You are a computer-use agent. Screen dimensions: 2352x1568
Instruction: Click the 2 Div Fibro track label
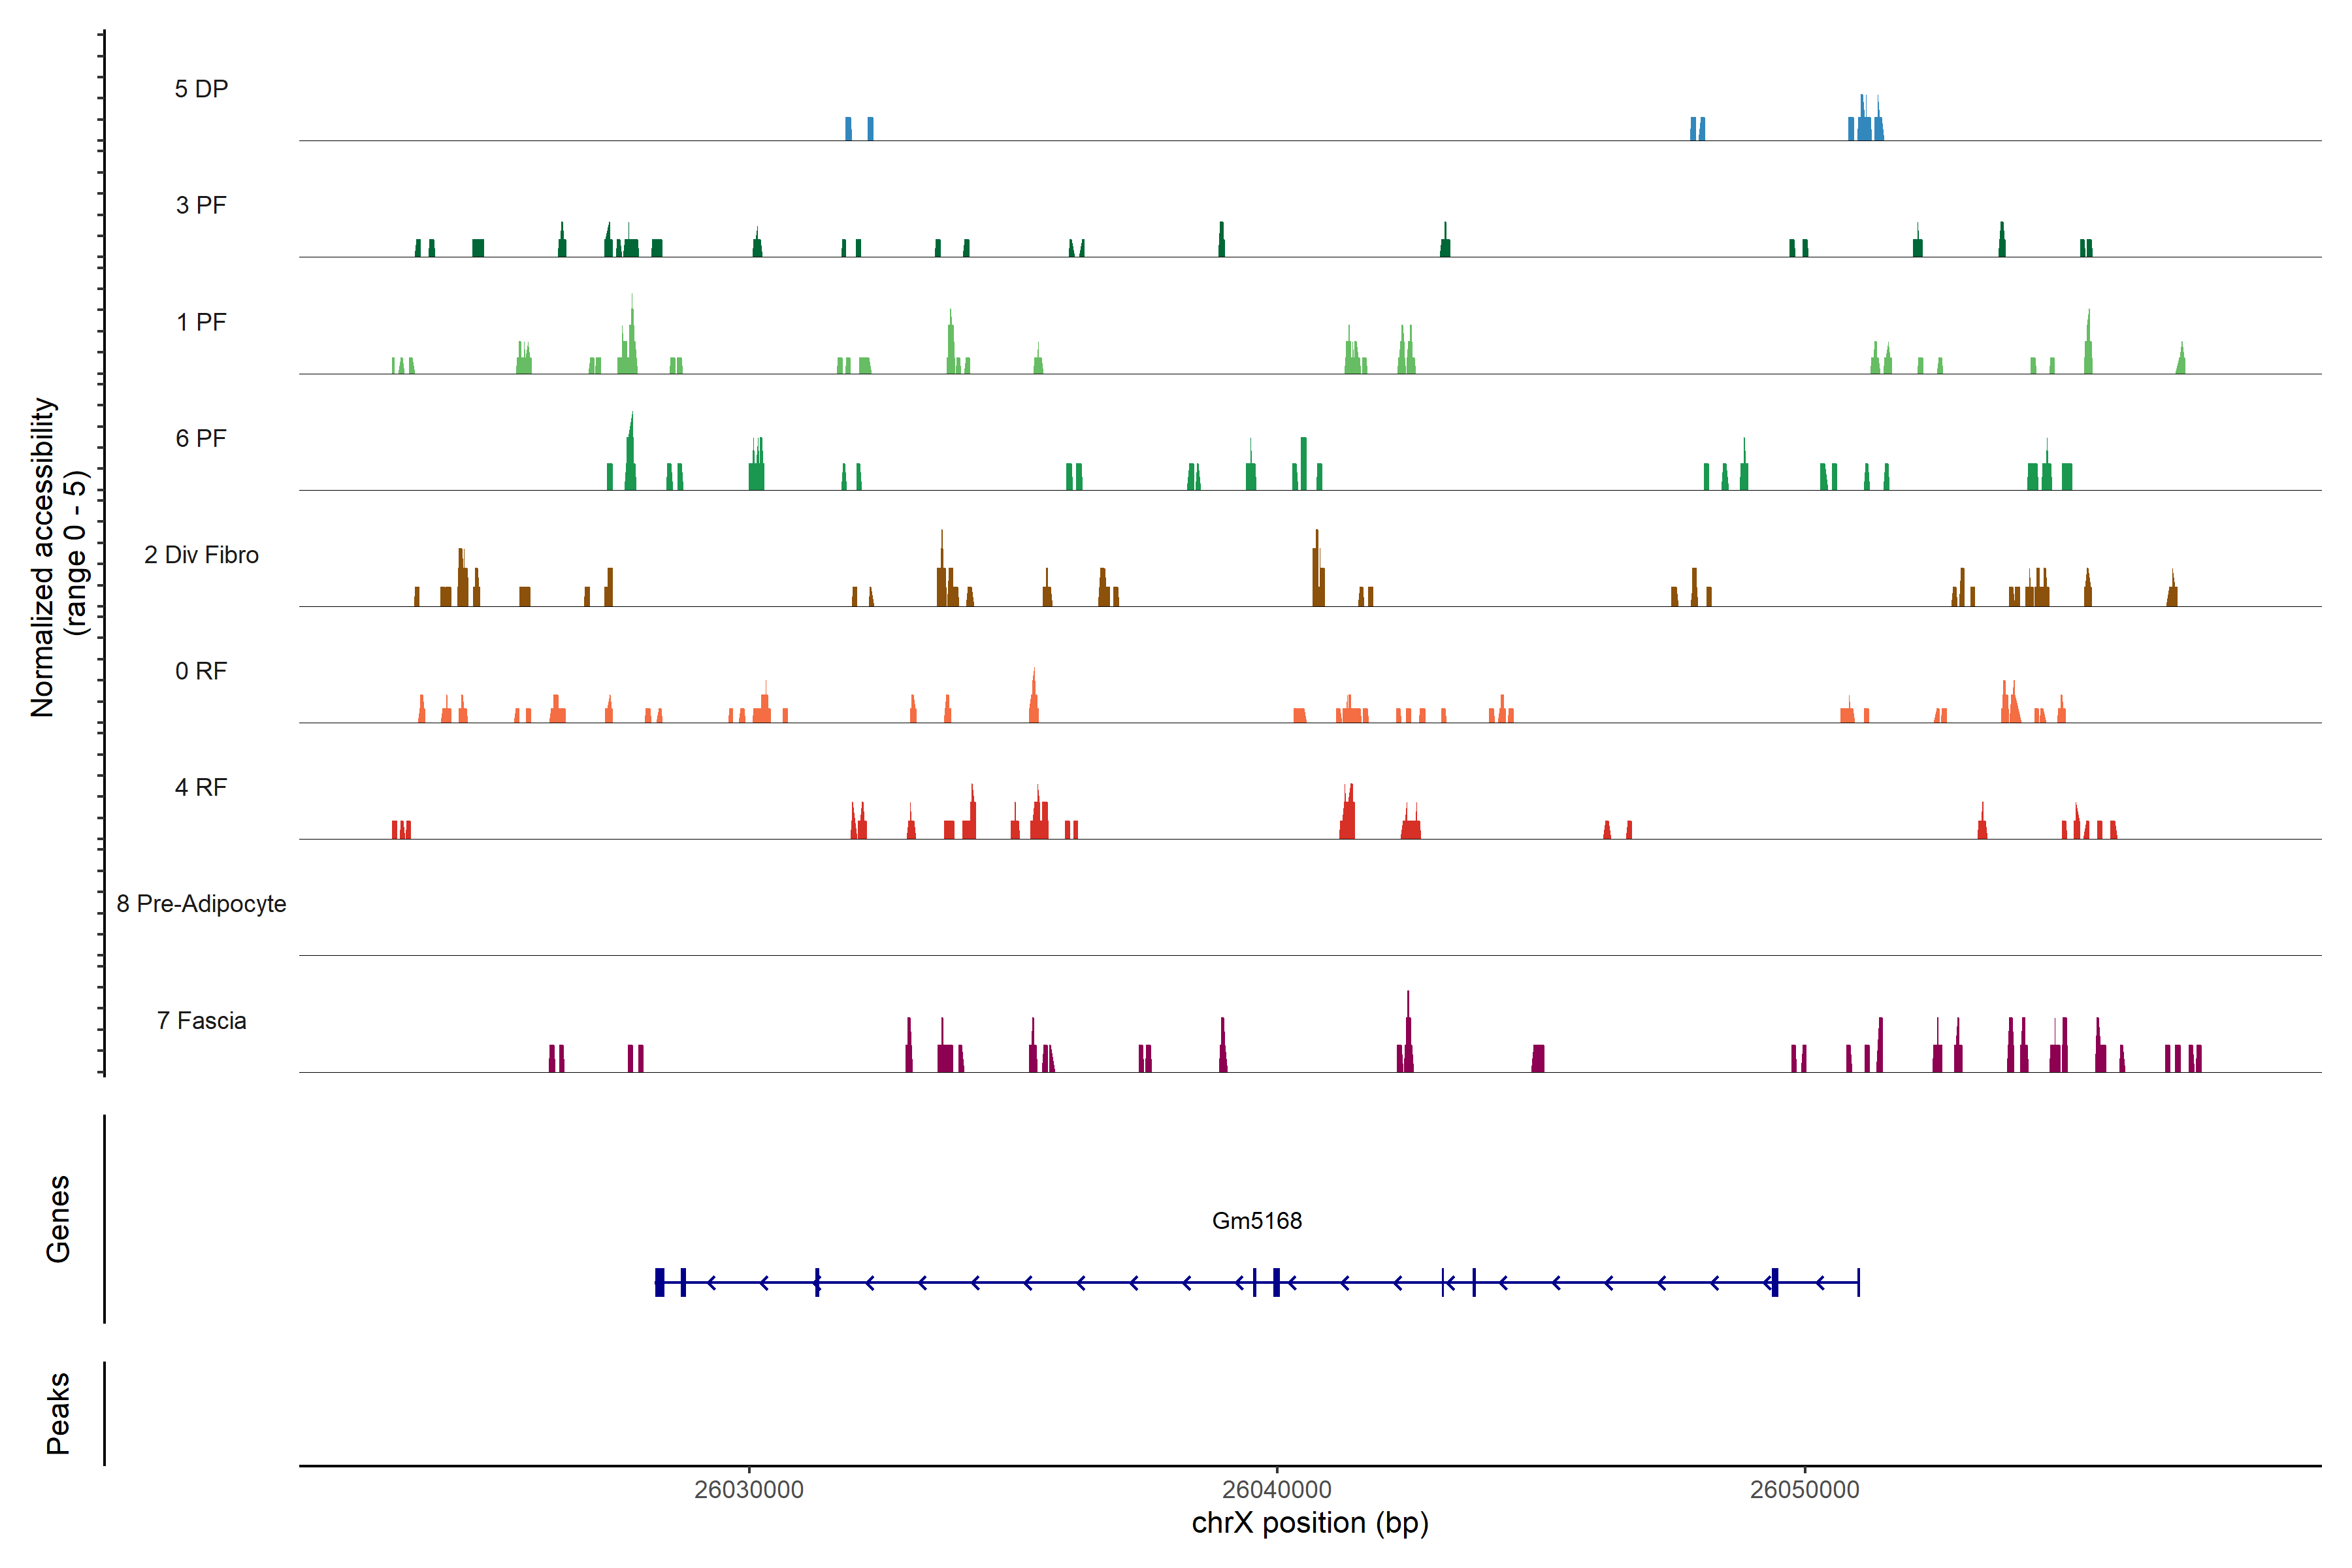pyautogui.click(x=201, y=555)
